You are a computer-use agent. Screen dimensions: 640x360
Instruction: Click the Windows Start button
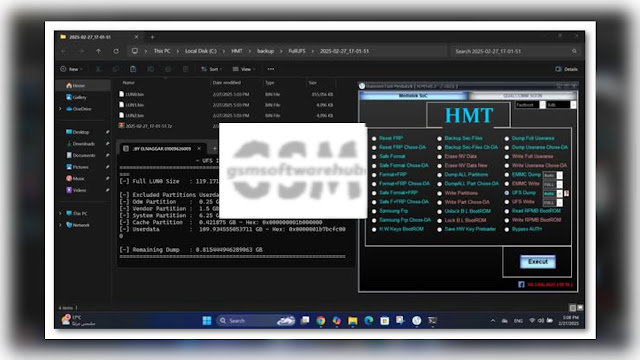pos(207,321)
